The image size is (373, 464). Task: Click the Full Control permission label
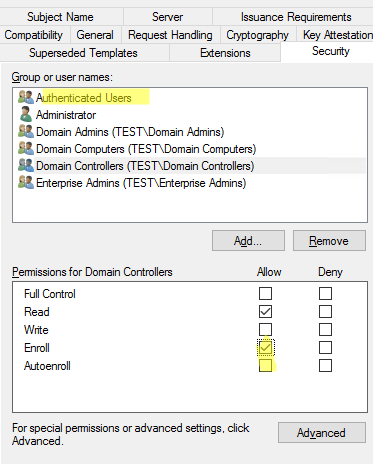[50, 294]
